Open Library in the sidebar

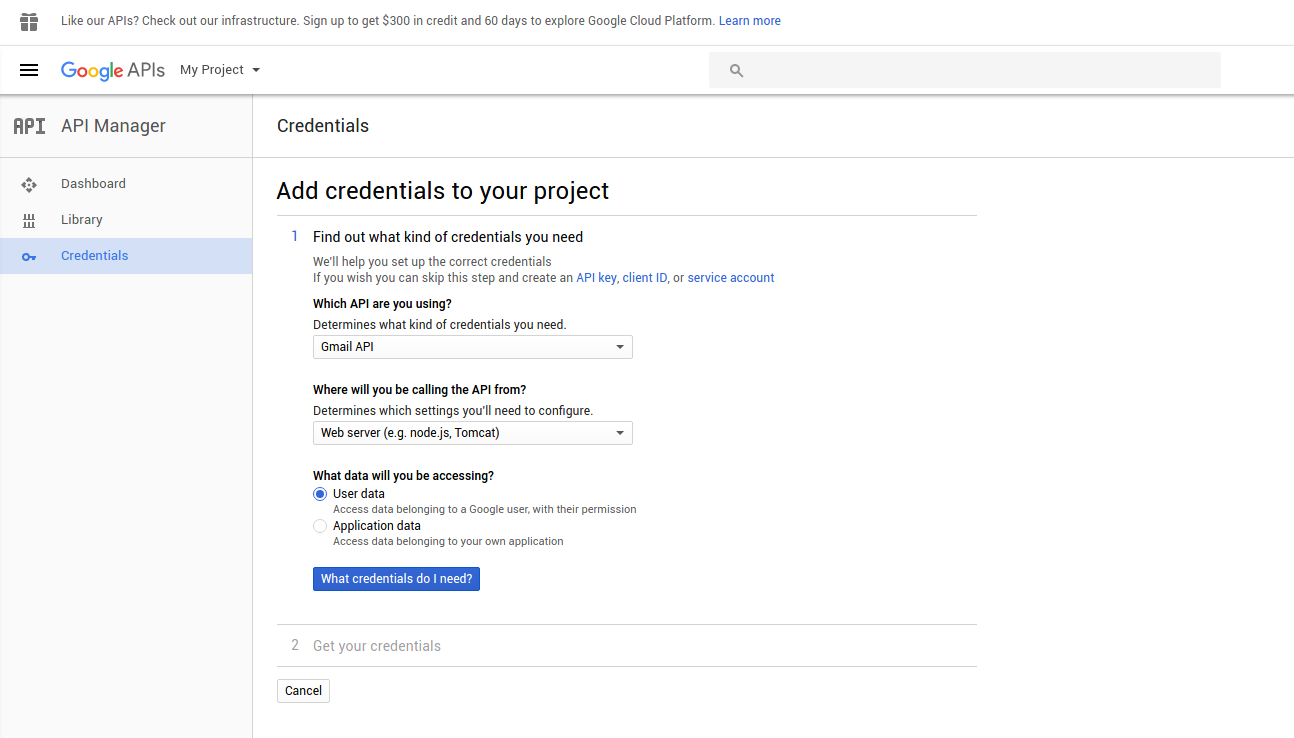pyautogui.click(x=82, y=220)
